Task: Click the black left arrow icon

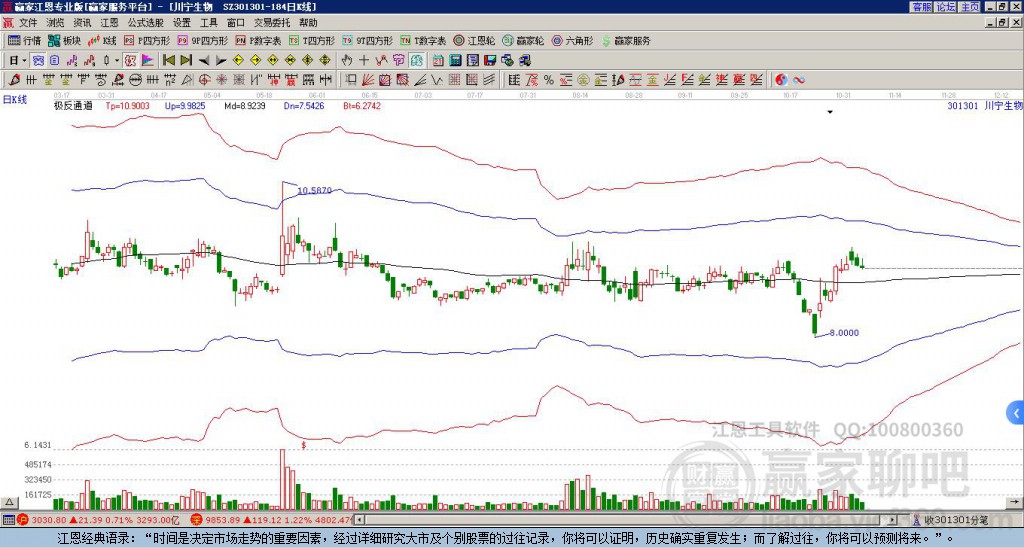Action: coord(204,60)
